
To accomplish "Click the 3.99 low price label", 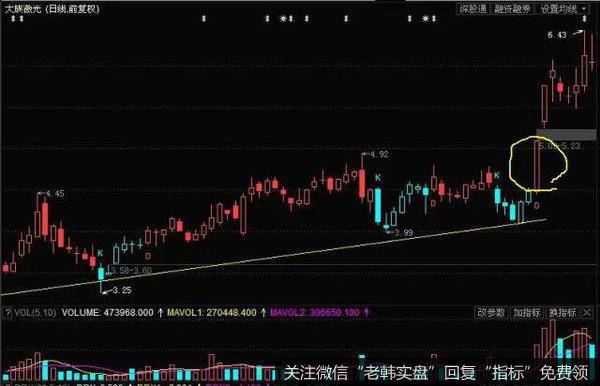I will coord(403,233).
